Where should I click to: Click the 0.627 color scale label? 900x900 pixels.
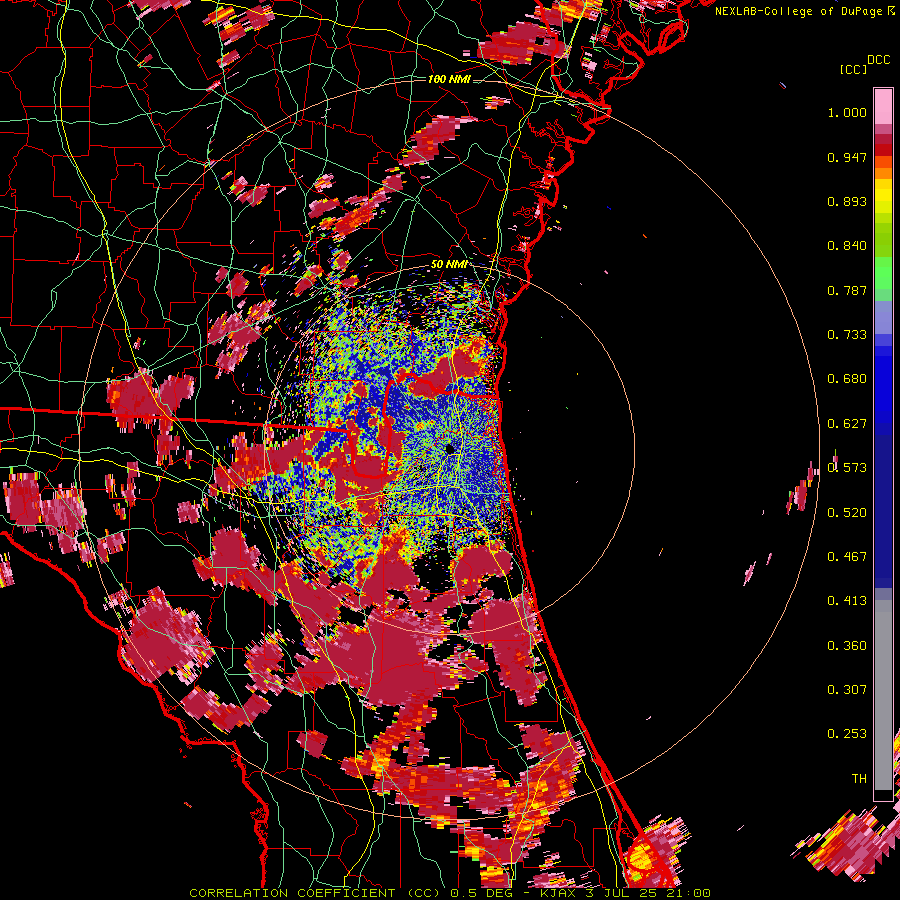coord(847,424)
